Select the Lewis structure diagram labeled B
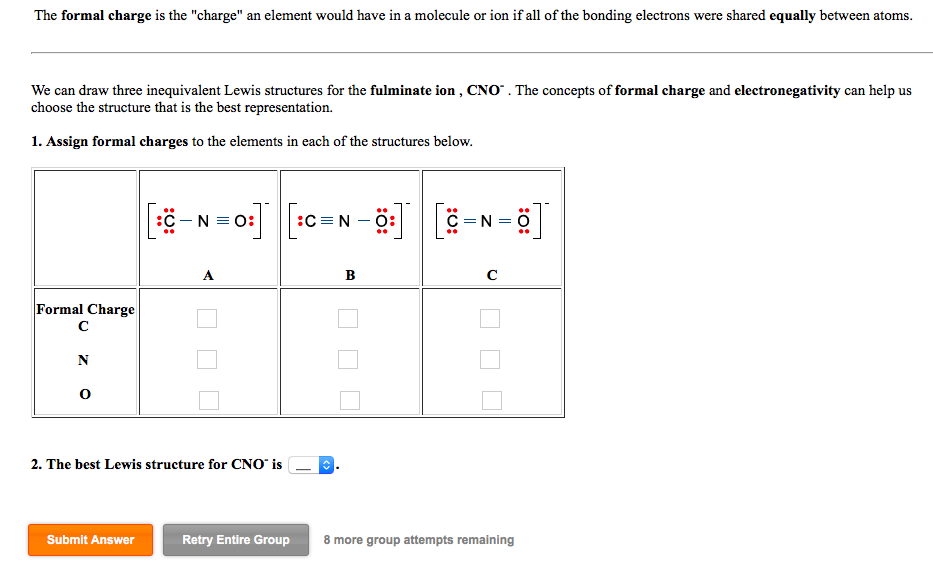 pyautogui.click(x=349, y=219)
